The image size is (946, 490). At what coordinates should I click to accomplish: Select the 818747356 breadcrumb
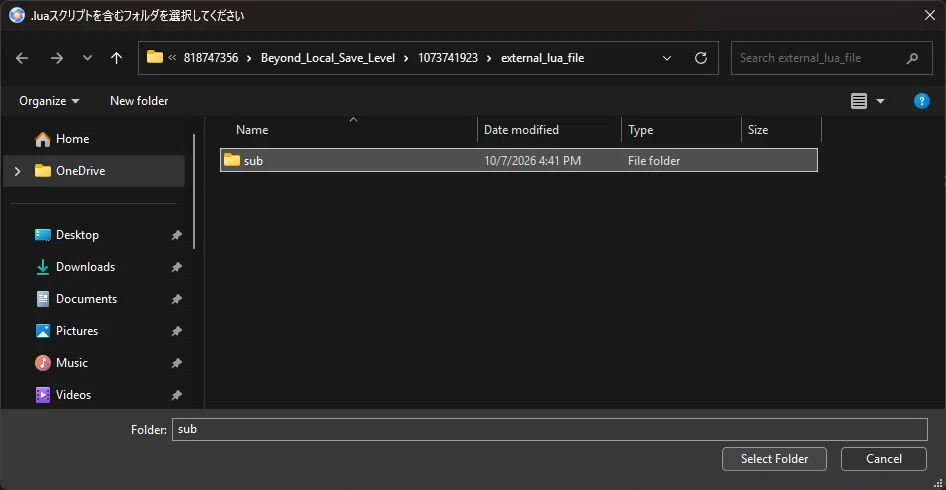point(211,58)
